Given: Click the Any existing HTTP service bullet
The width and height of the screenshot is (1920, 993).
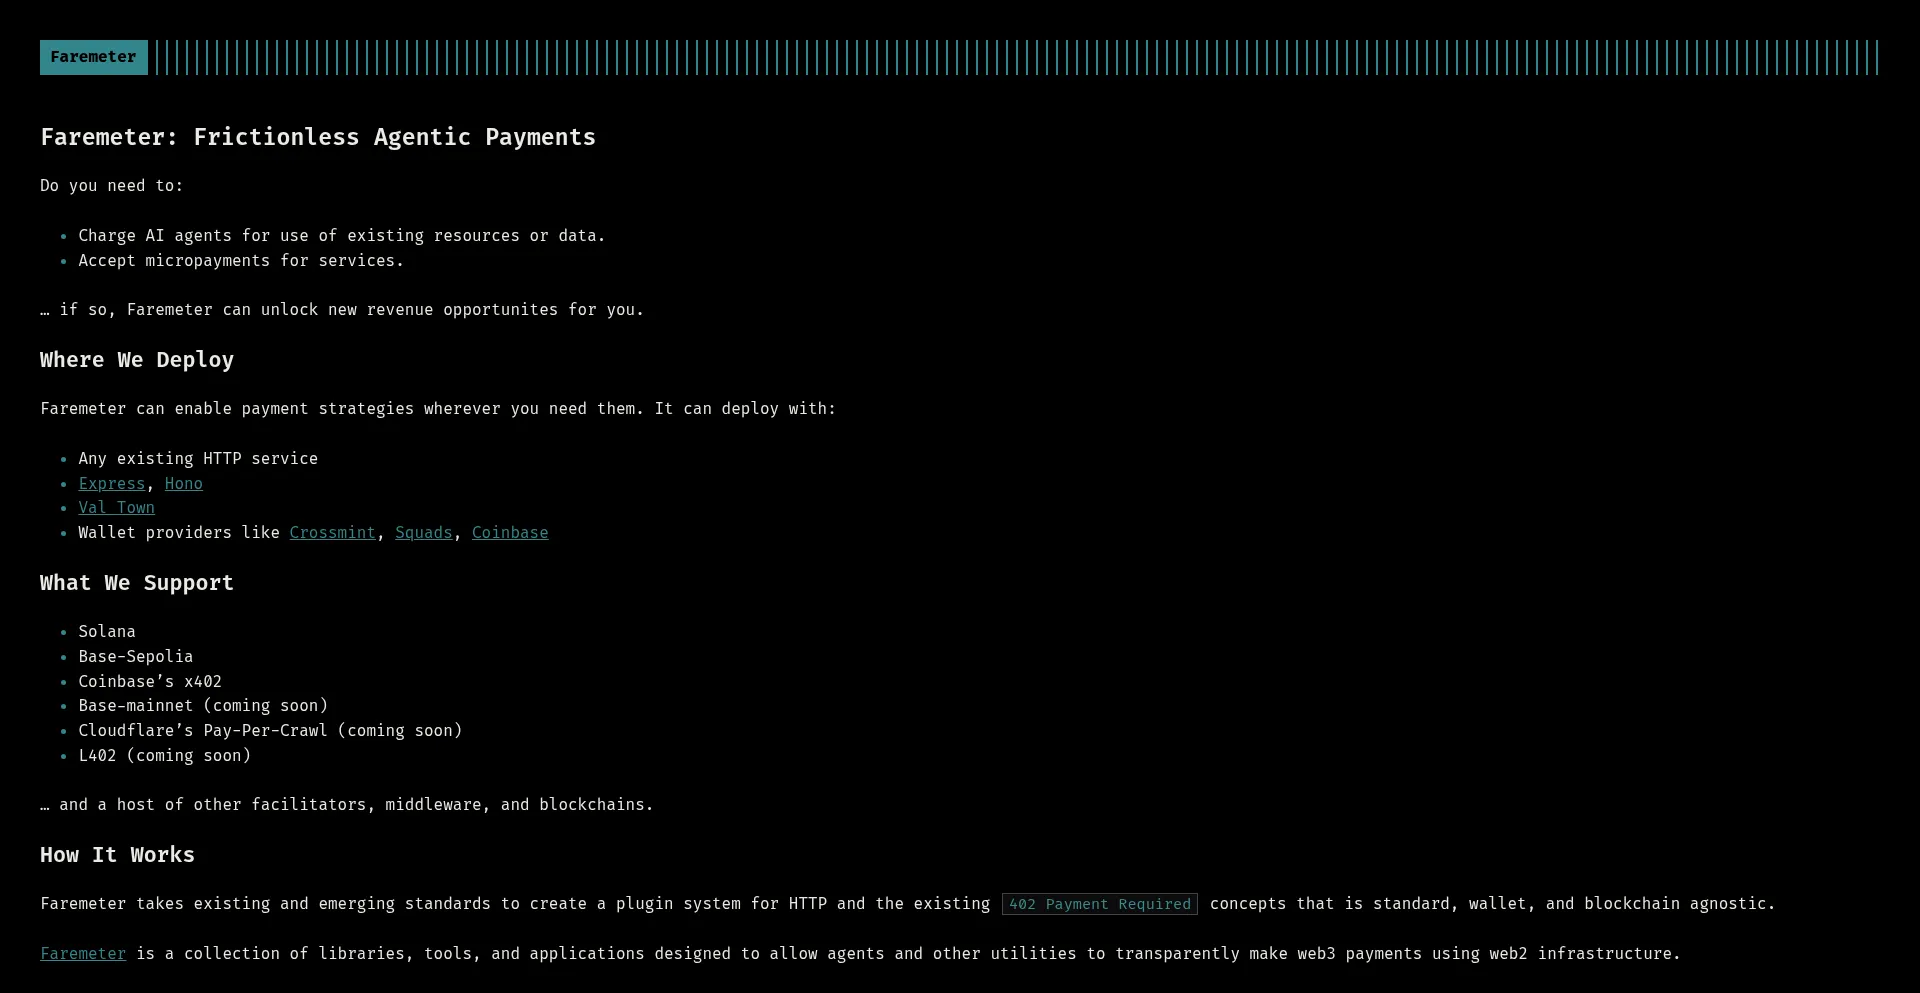Looking at the screenshot, I should click(198, 459).
